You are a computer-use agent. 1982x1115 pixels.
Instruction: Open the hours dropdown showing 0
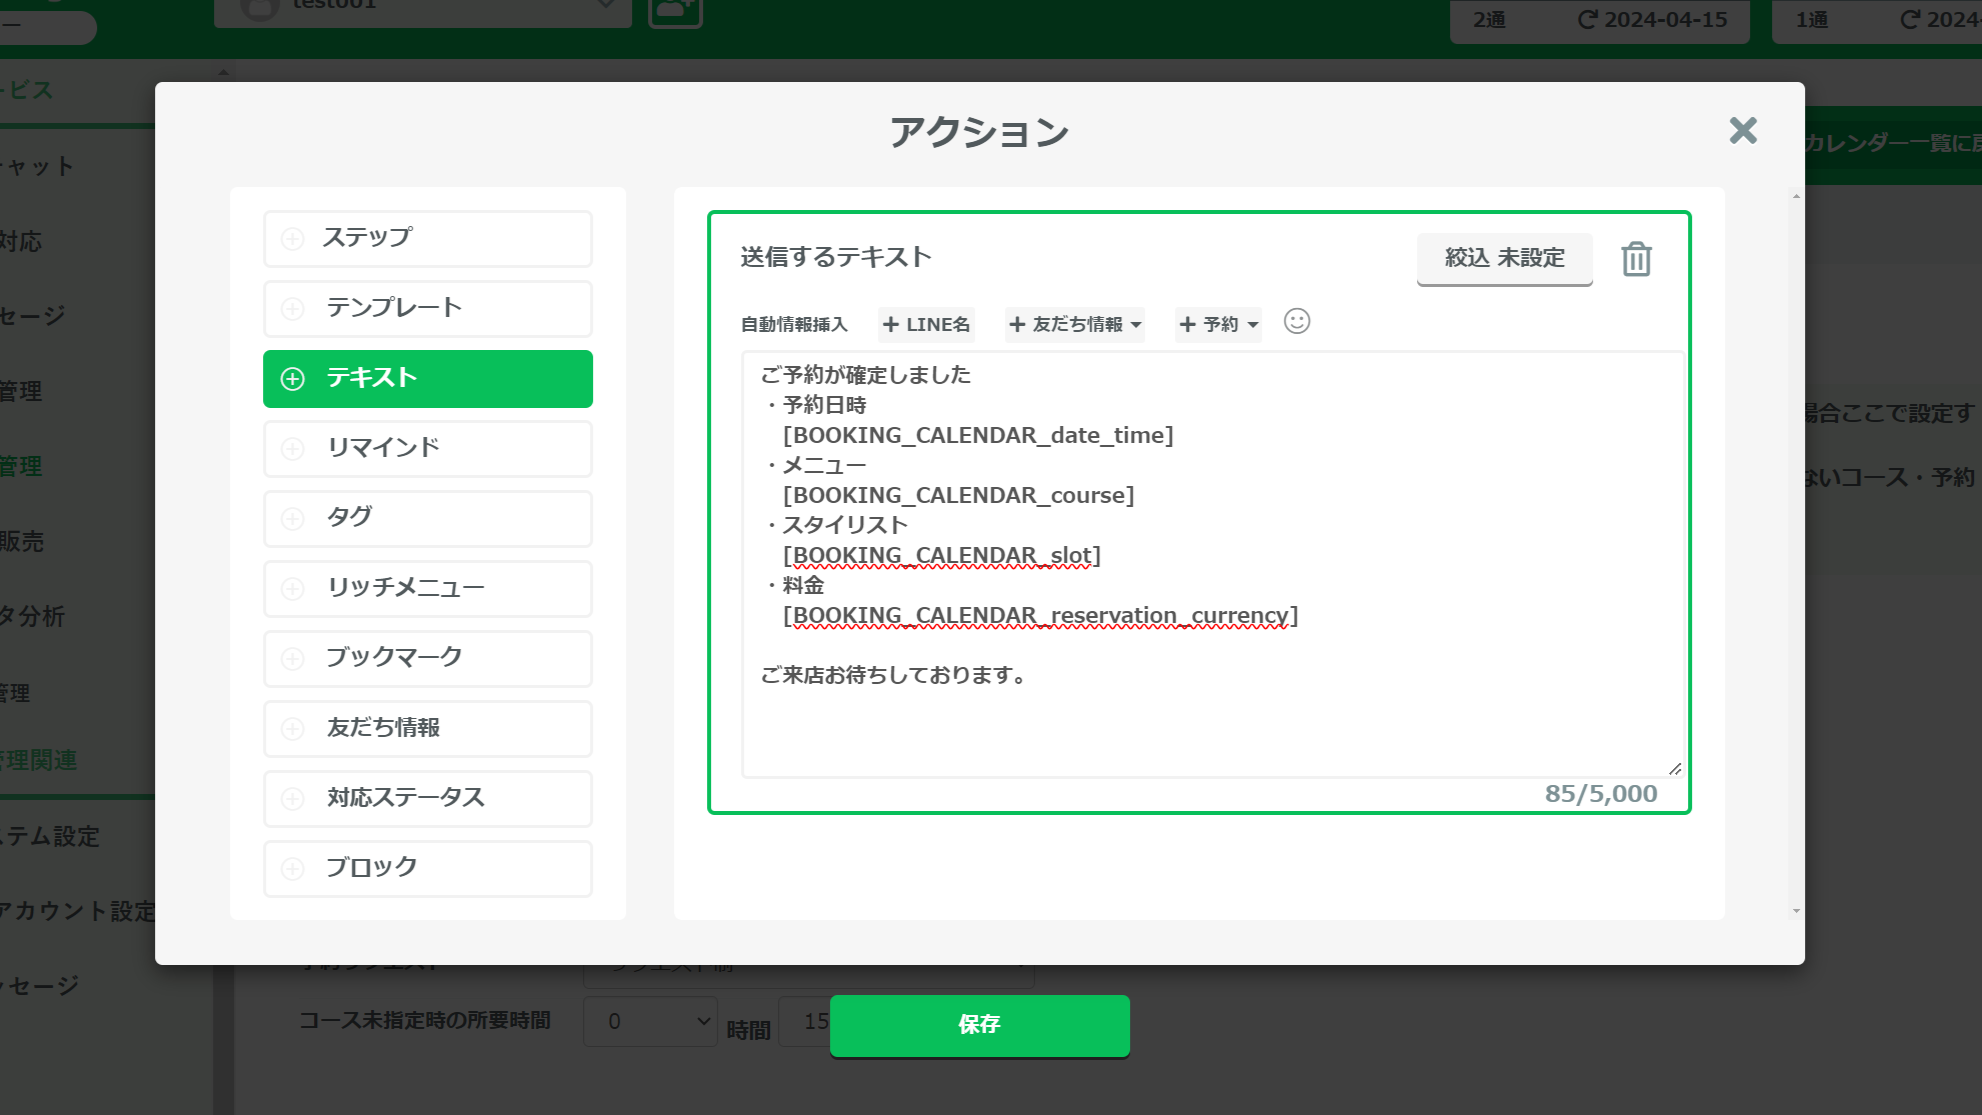(x=650, y=1021)
